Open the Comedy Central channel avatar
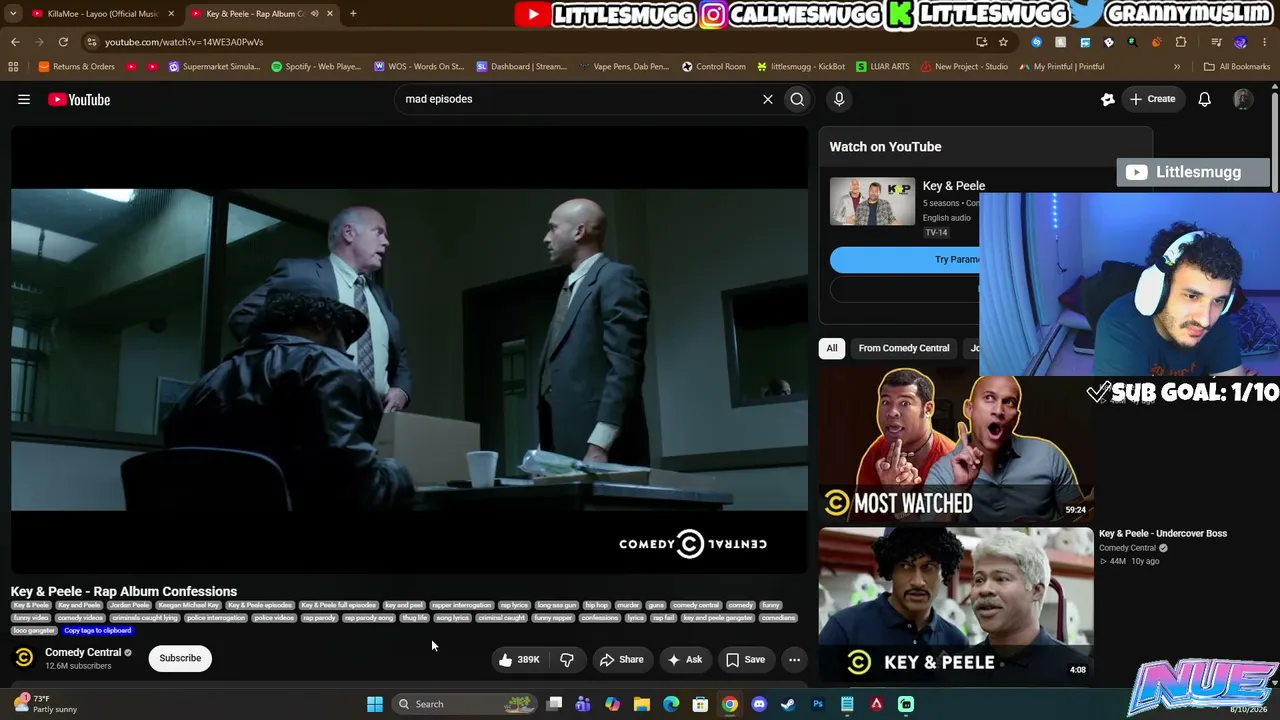Viewport: 1280px width, 720px height. point(24,658)
